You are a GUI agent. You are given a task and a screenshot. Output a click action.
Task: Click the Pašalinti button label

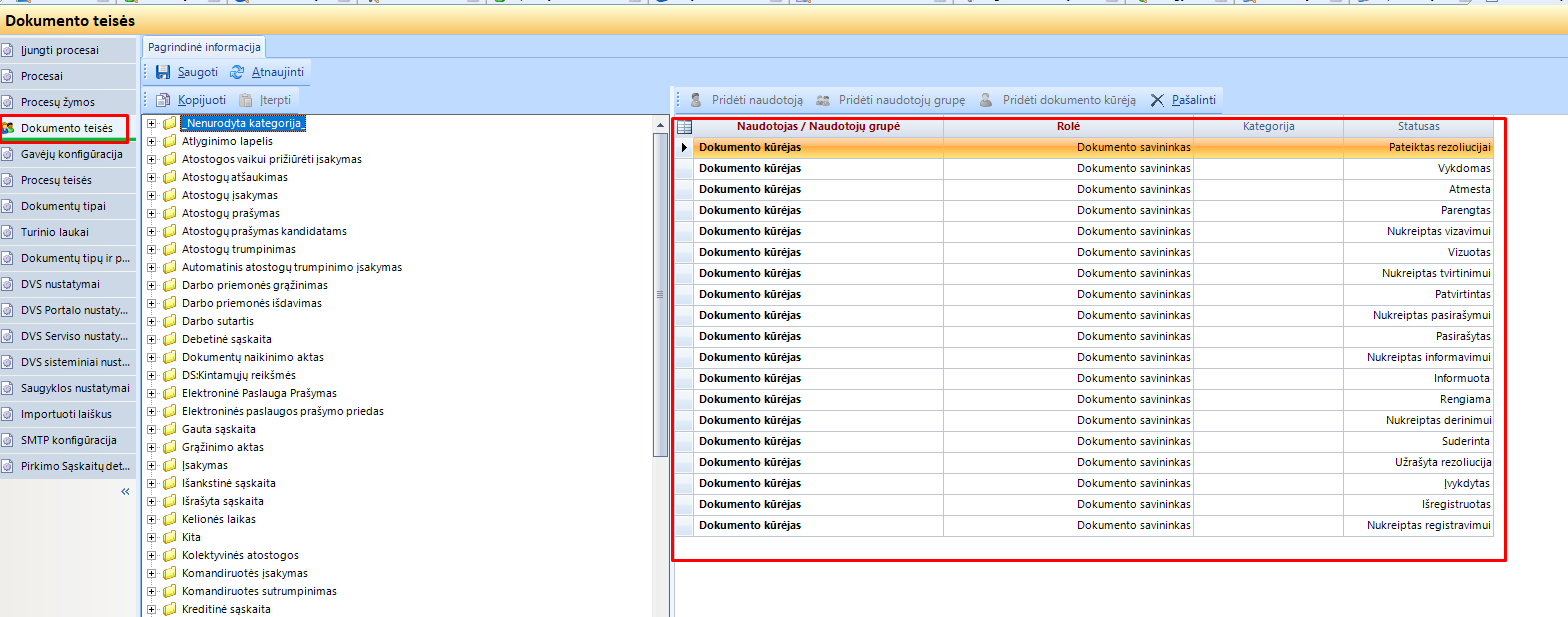(1194, 100)
